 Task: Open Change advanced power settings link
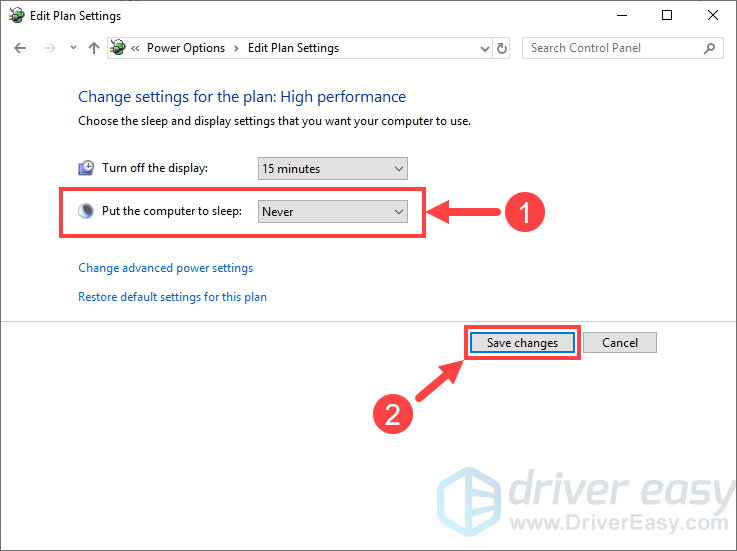click(165, 268)
